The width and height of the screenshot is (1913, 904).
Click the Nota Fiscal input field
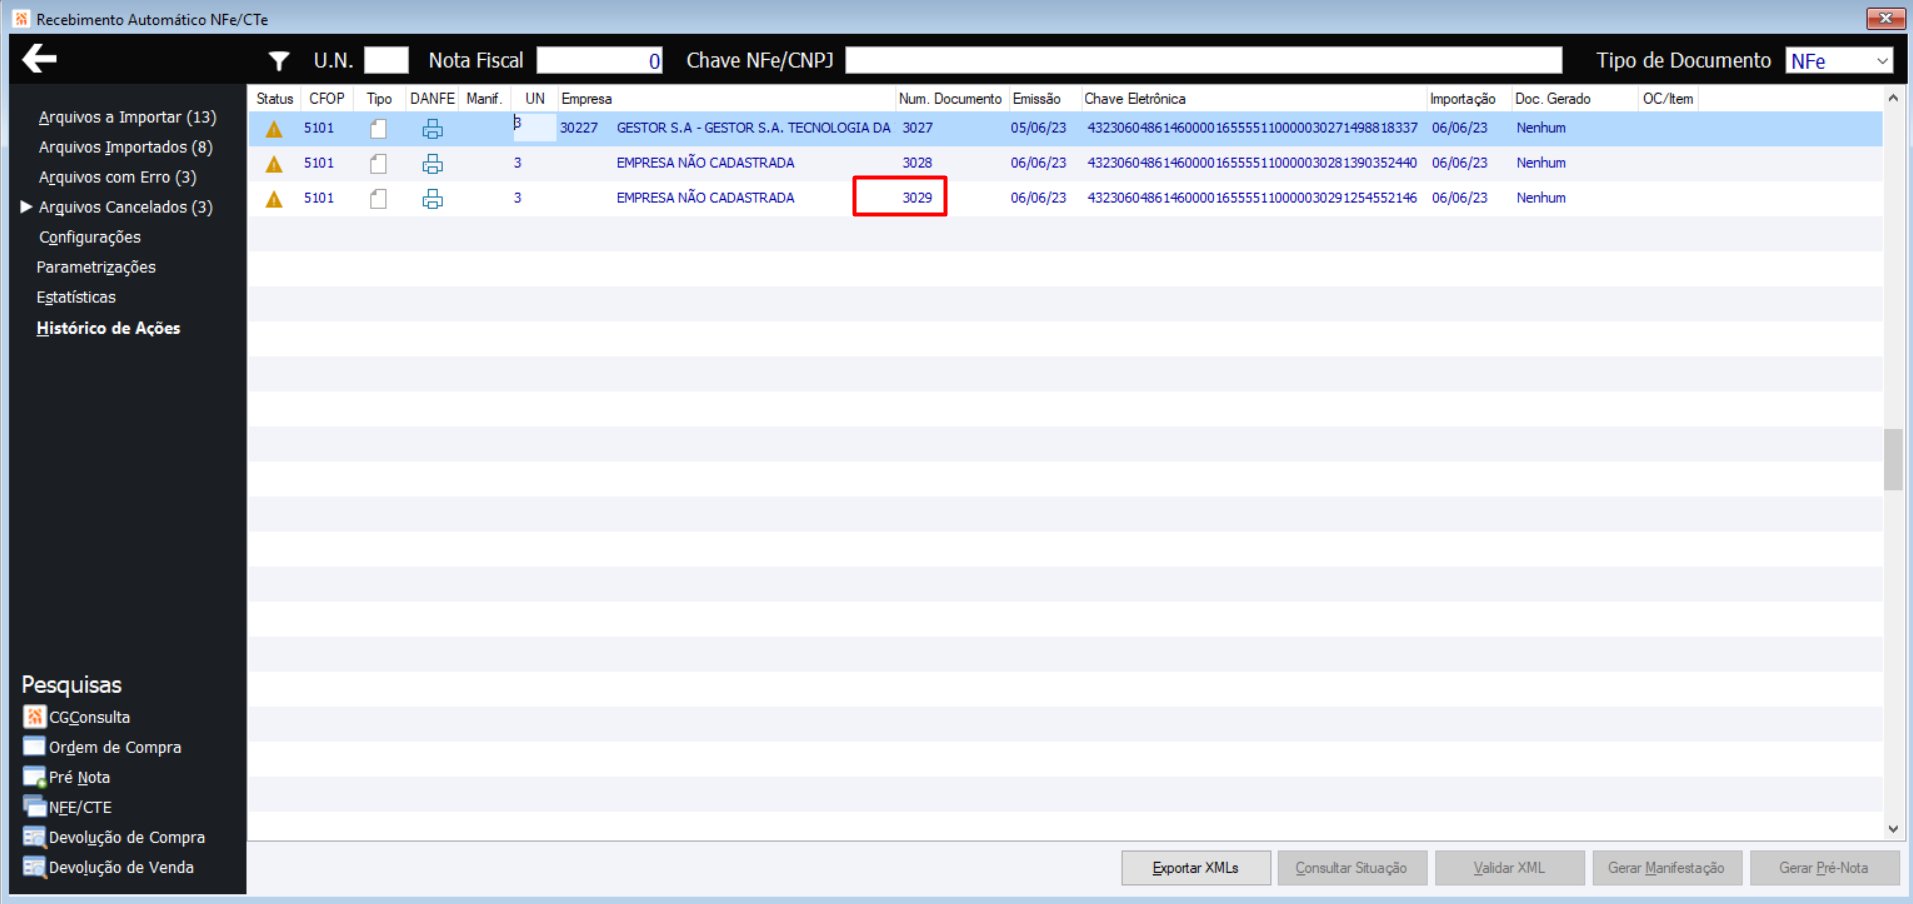tap(599, 60)
